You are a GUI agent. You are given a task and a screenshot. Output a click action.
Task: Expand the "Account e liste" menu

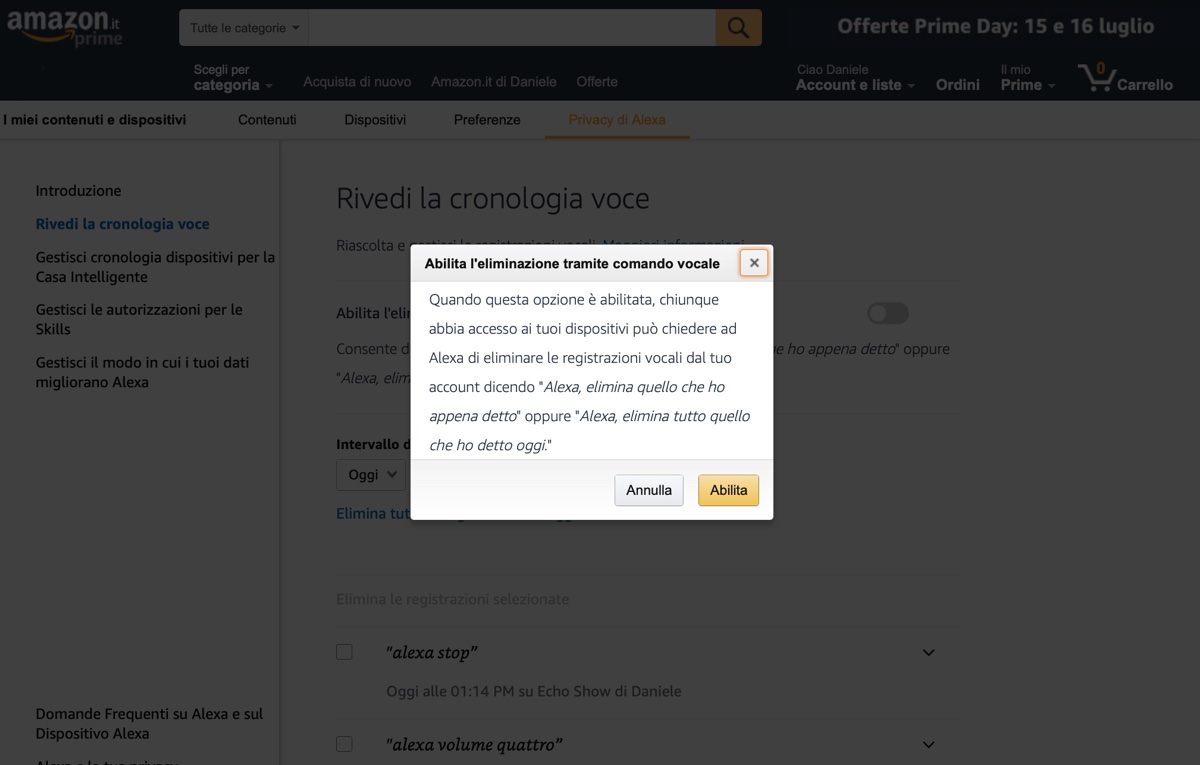tap(854, 85)
